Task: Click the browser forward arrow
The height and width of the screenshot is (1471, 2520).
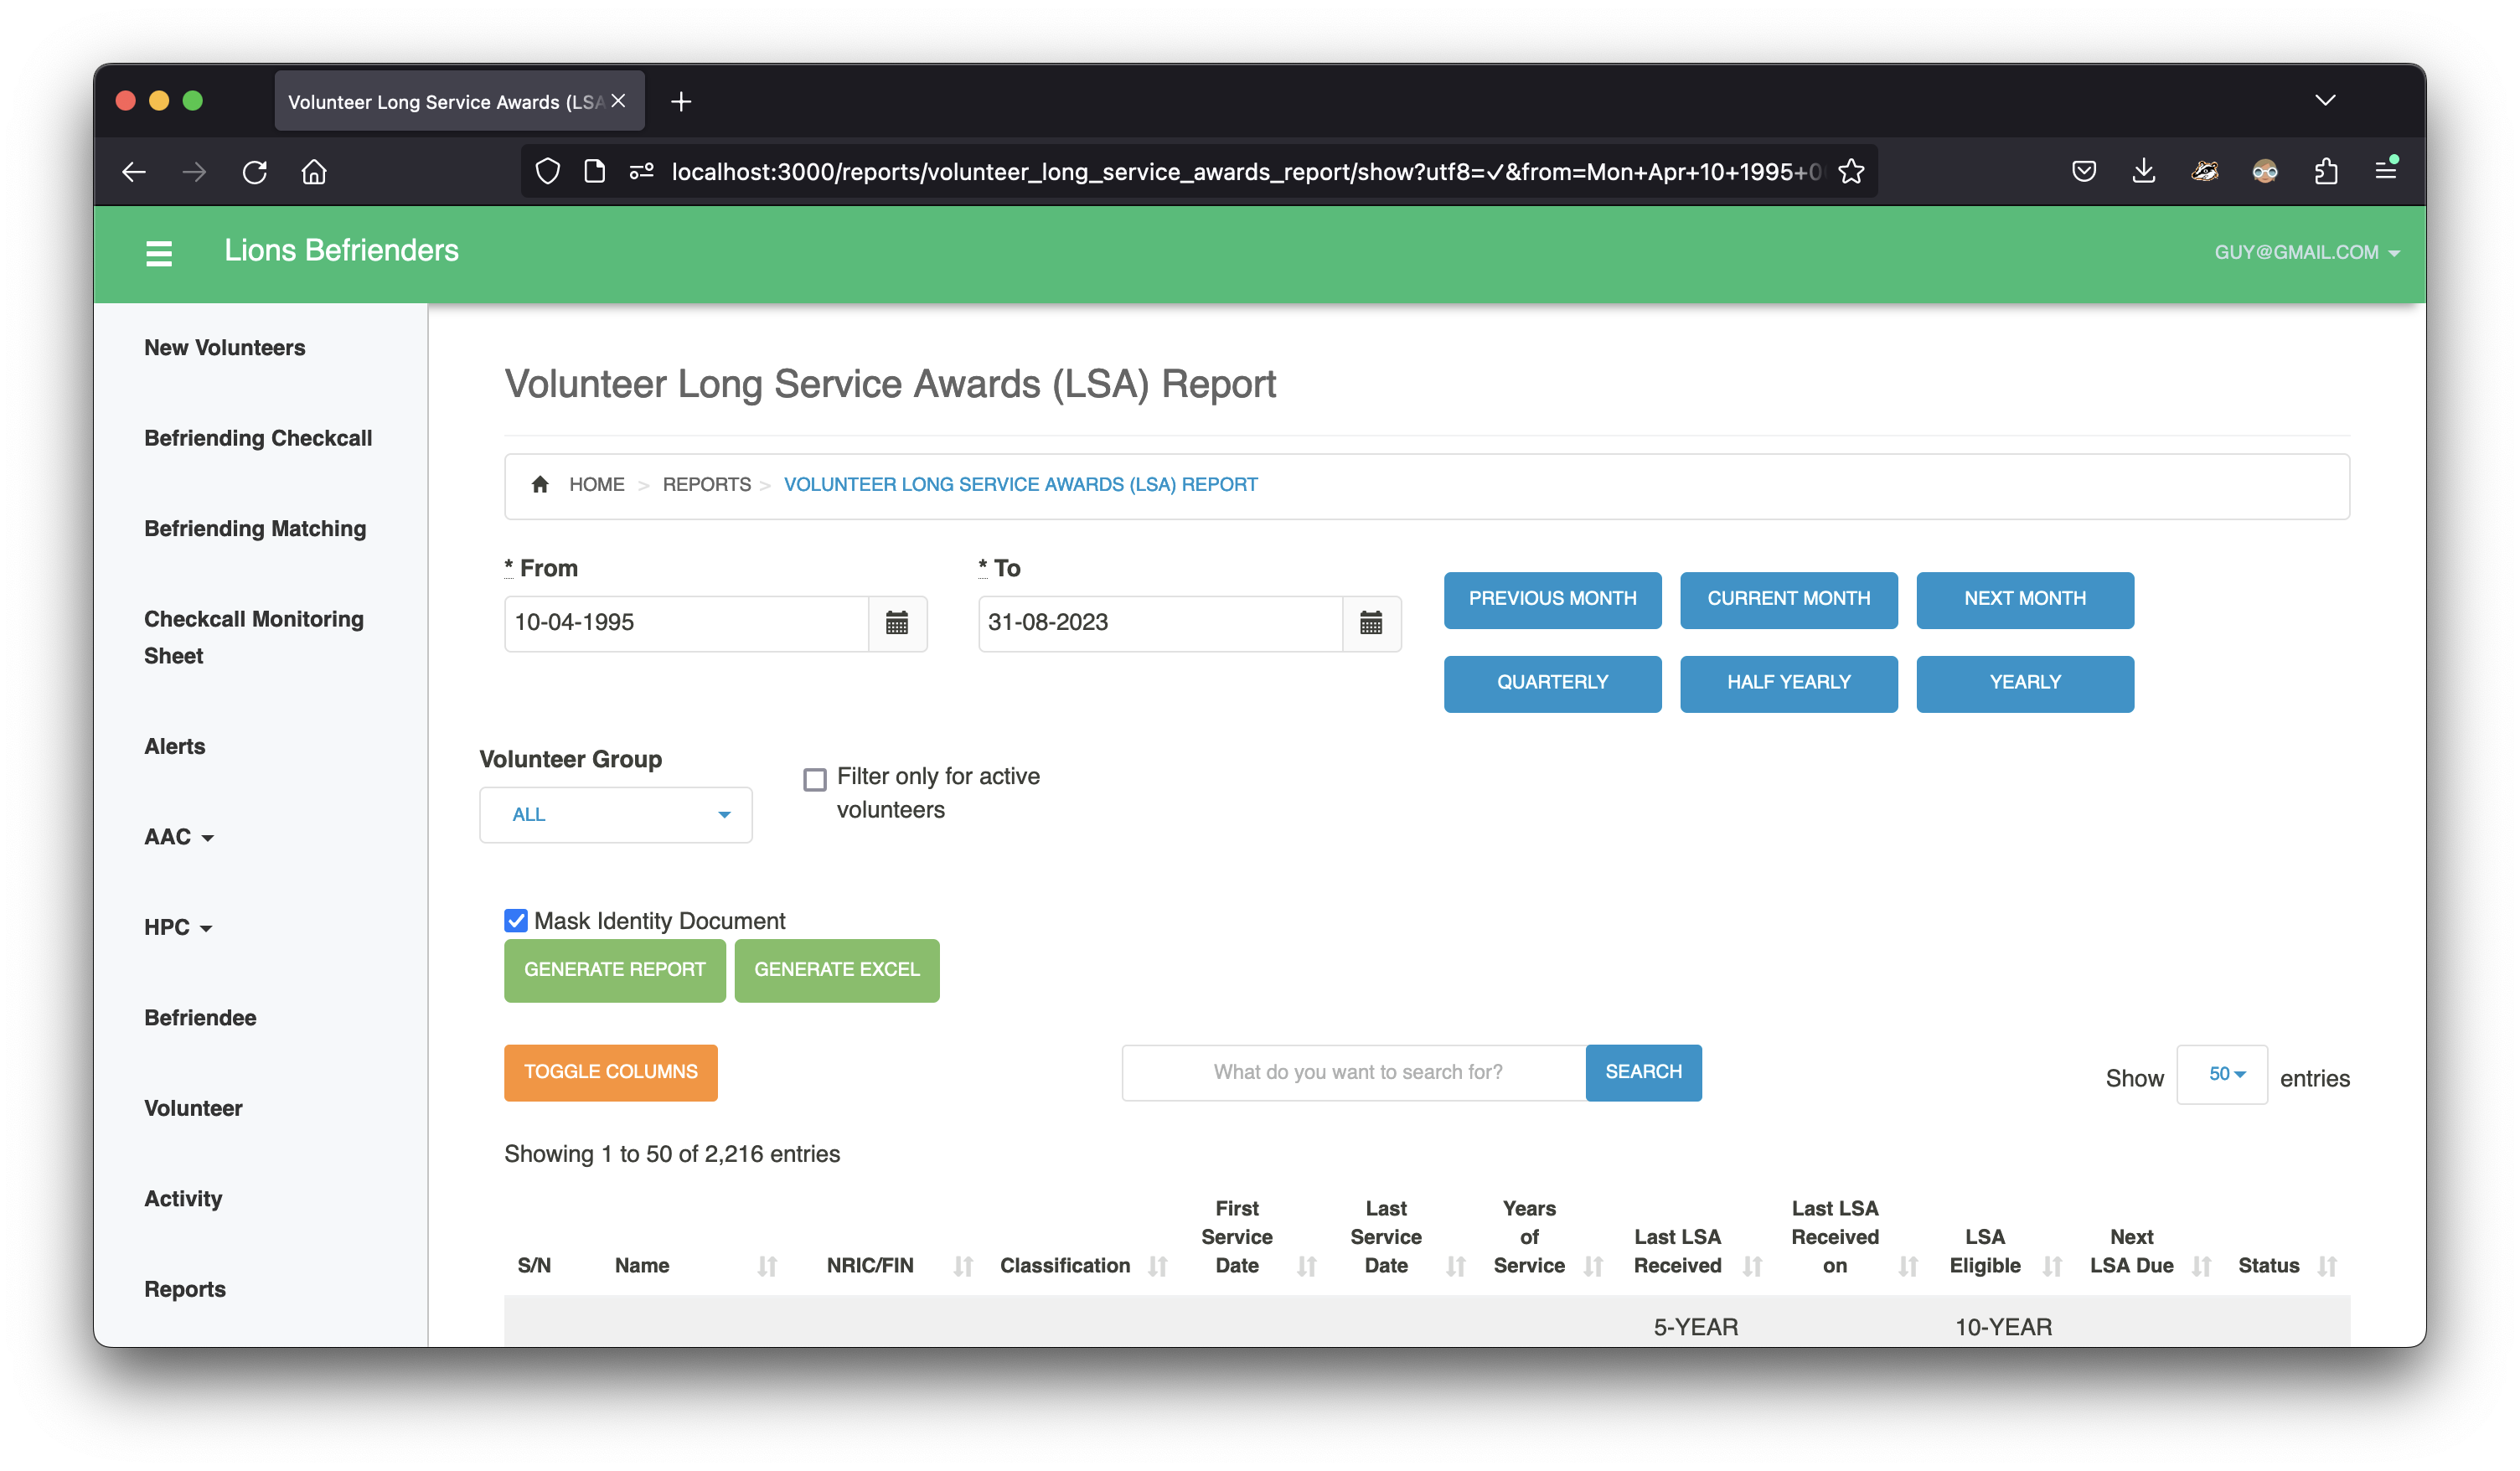Action: coord(194,172)
